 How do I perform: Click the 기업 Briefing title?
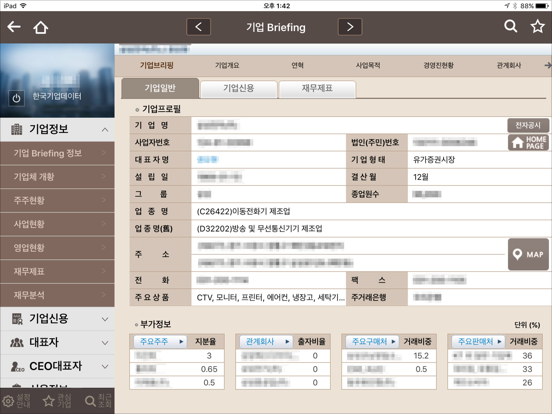276,27
